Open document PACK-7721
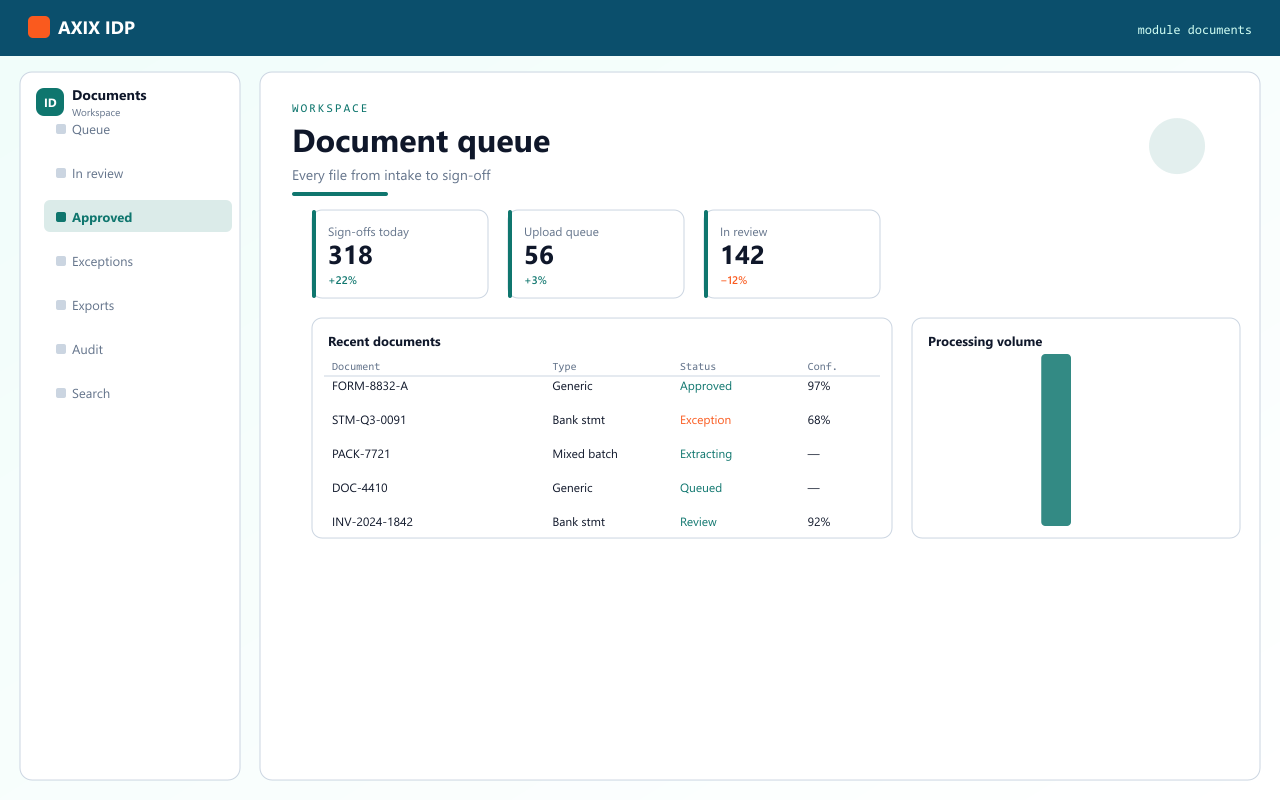1280x800 pixels. click(361, 454)
